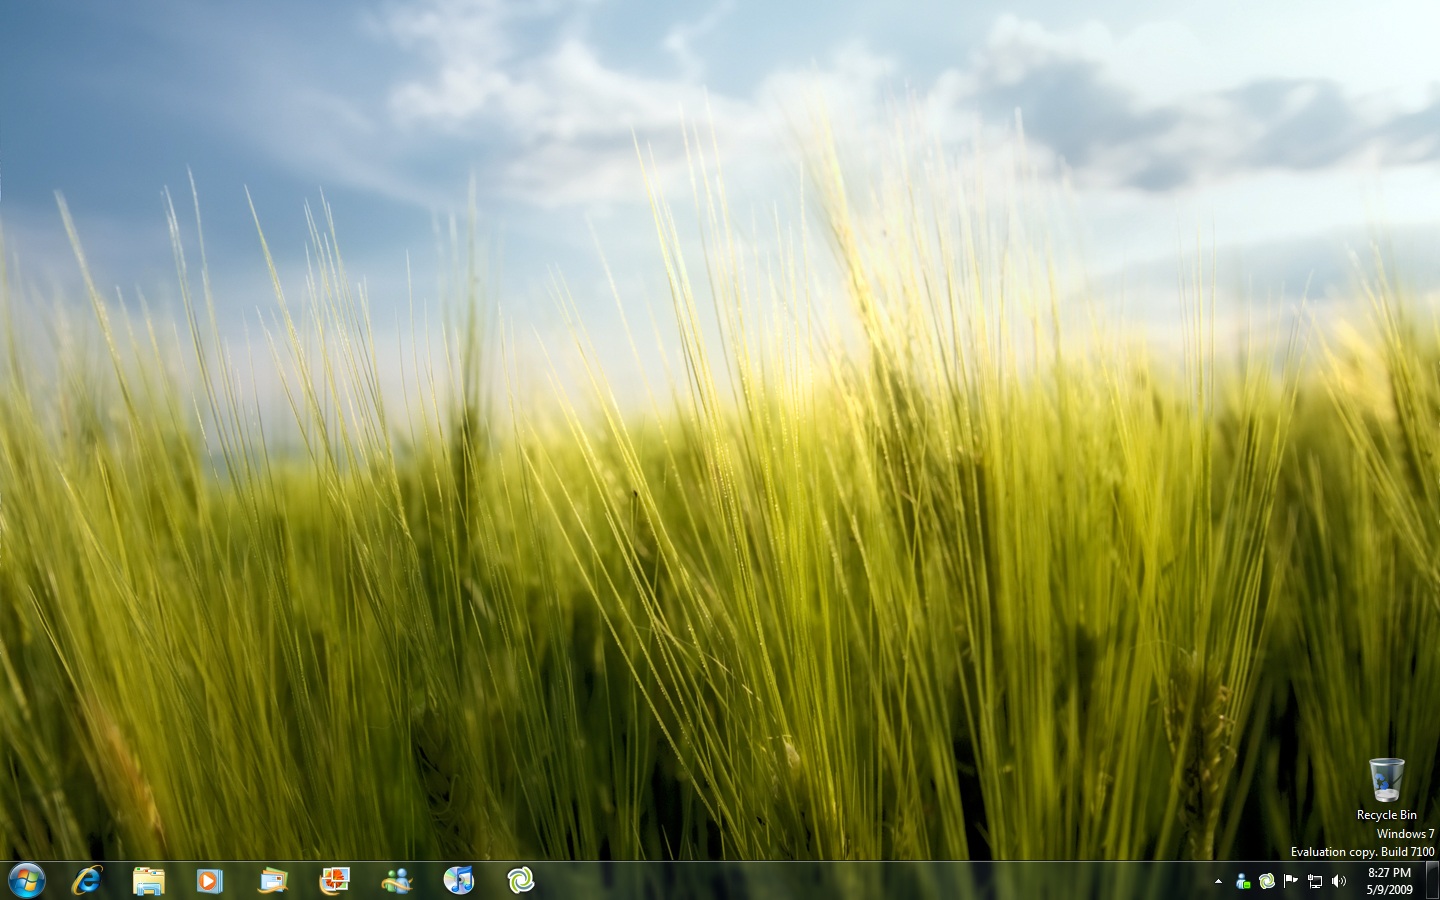The height and width of the screenshot is (900, 1440).
Task: Launch Internet Explorer from the taskbar
Action: [87, 881]
